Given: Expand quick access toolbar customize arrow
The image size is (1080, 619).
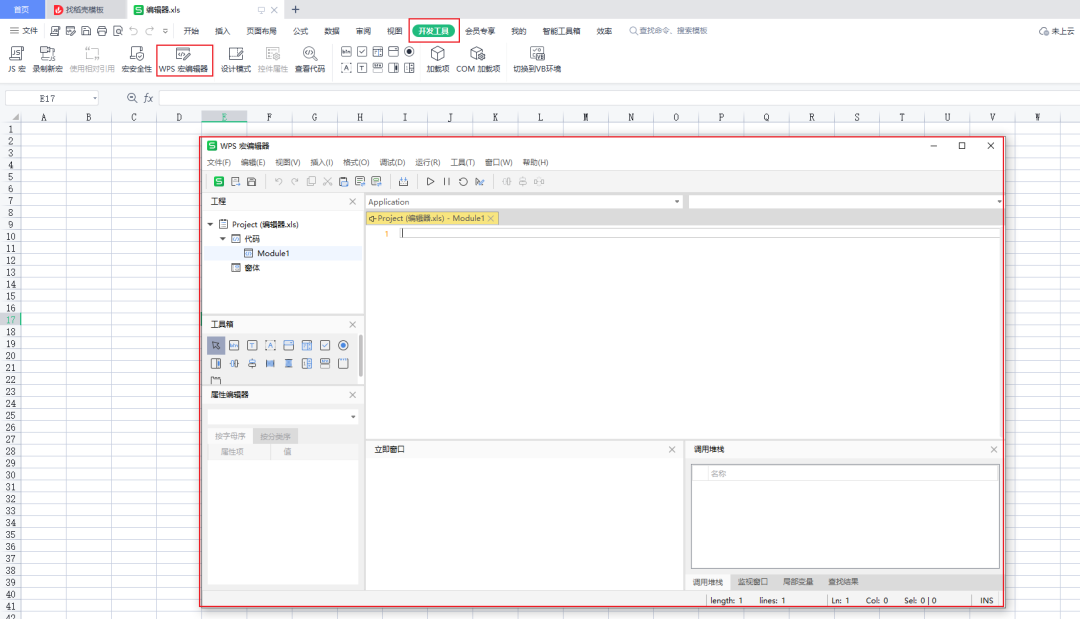Looking at the screenshot, I should (x=165, y=30).
